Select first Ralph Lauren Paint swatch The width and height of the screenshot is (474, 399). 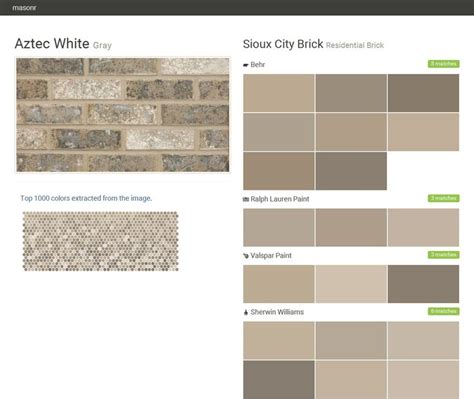click(279, 227)
